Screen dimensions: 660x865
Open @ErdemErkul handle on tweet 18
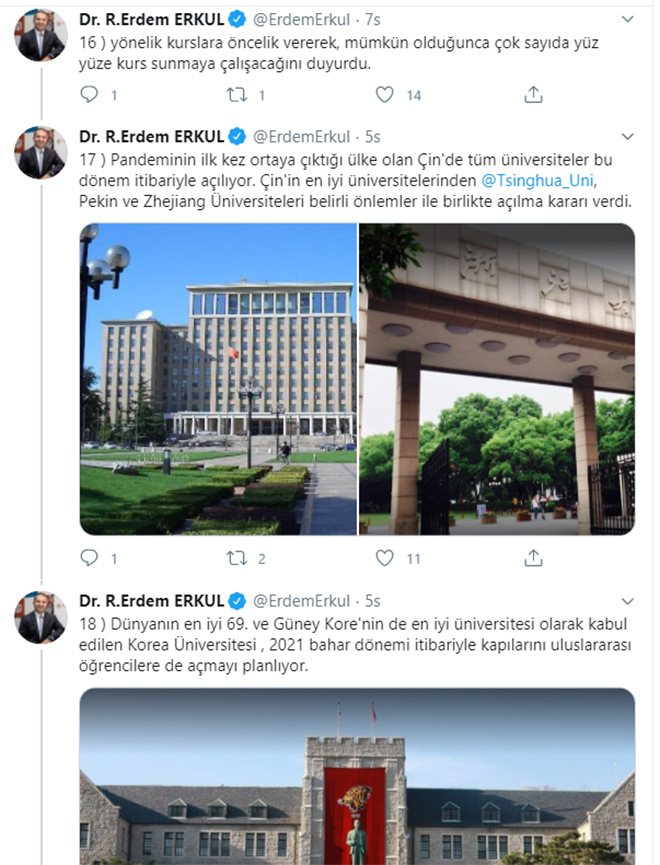pyautogui.click(x=301, y=601)
